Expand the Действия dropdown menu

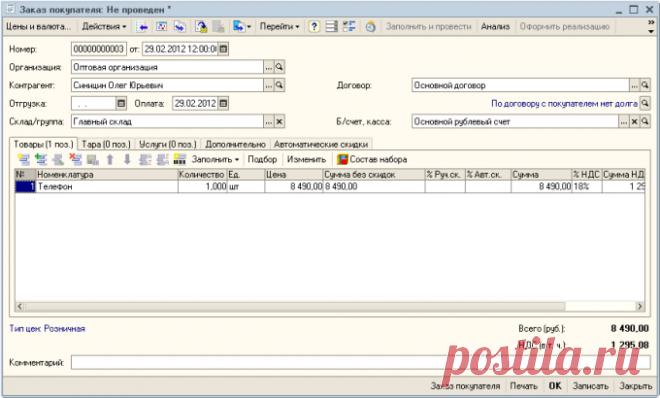pyautogui.click(x=104, y=27)
